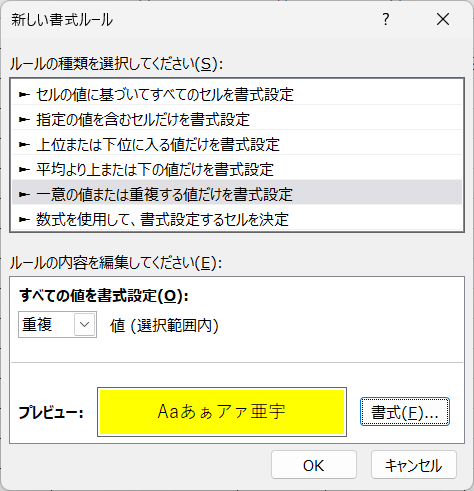
Task: Click the arrow bullet beside セルの値に基づいてすべてのセルを書式設定
Action: [24, 95]
